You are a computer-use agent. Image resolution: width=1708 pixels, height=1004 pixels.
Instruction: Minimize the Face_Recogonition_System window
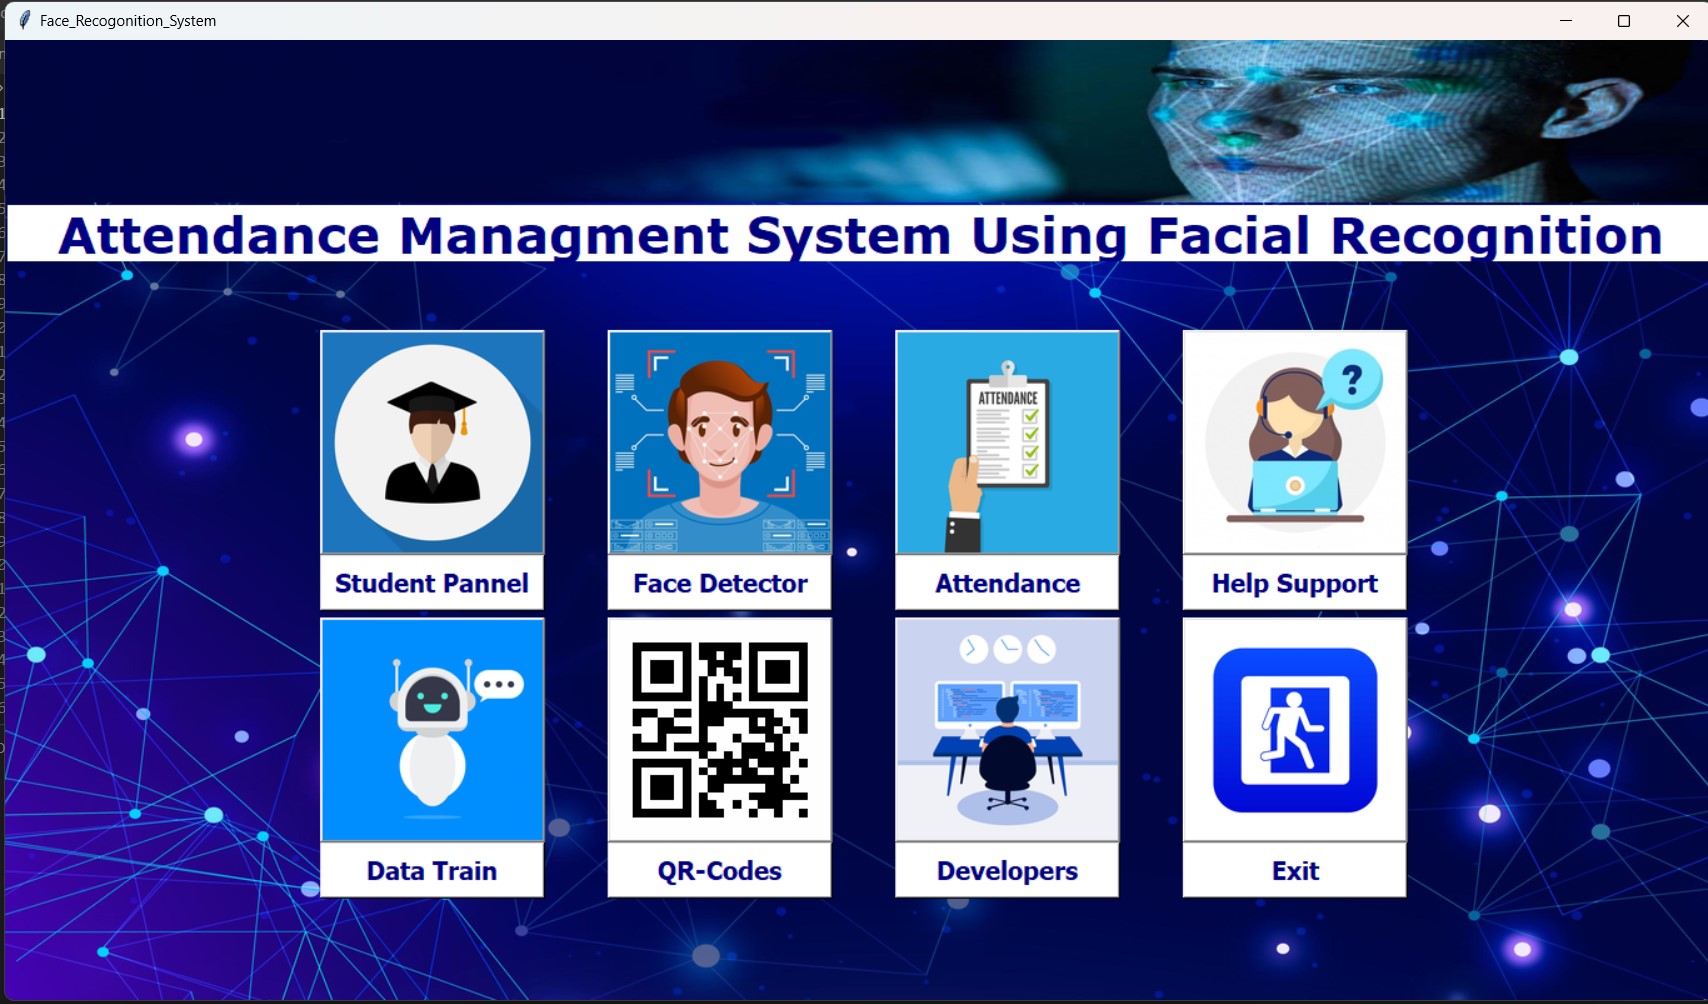tap(1566, 20)
